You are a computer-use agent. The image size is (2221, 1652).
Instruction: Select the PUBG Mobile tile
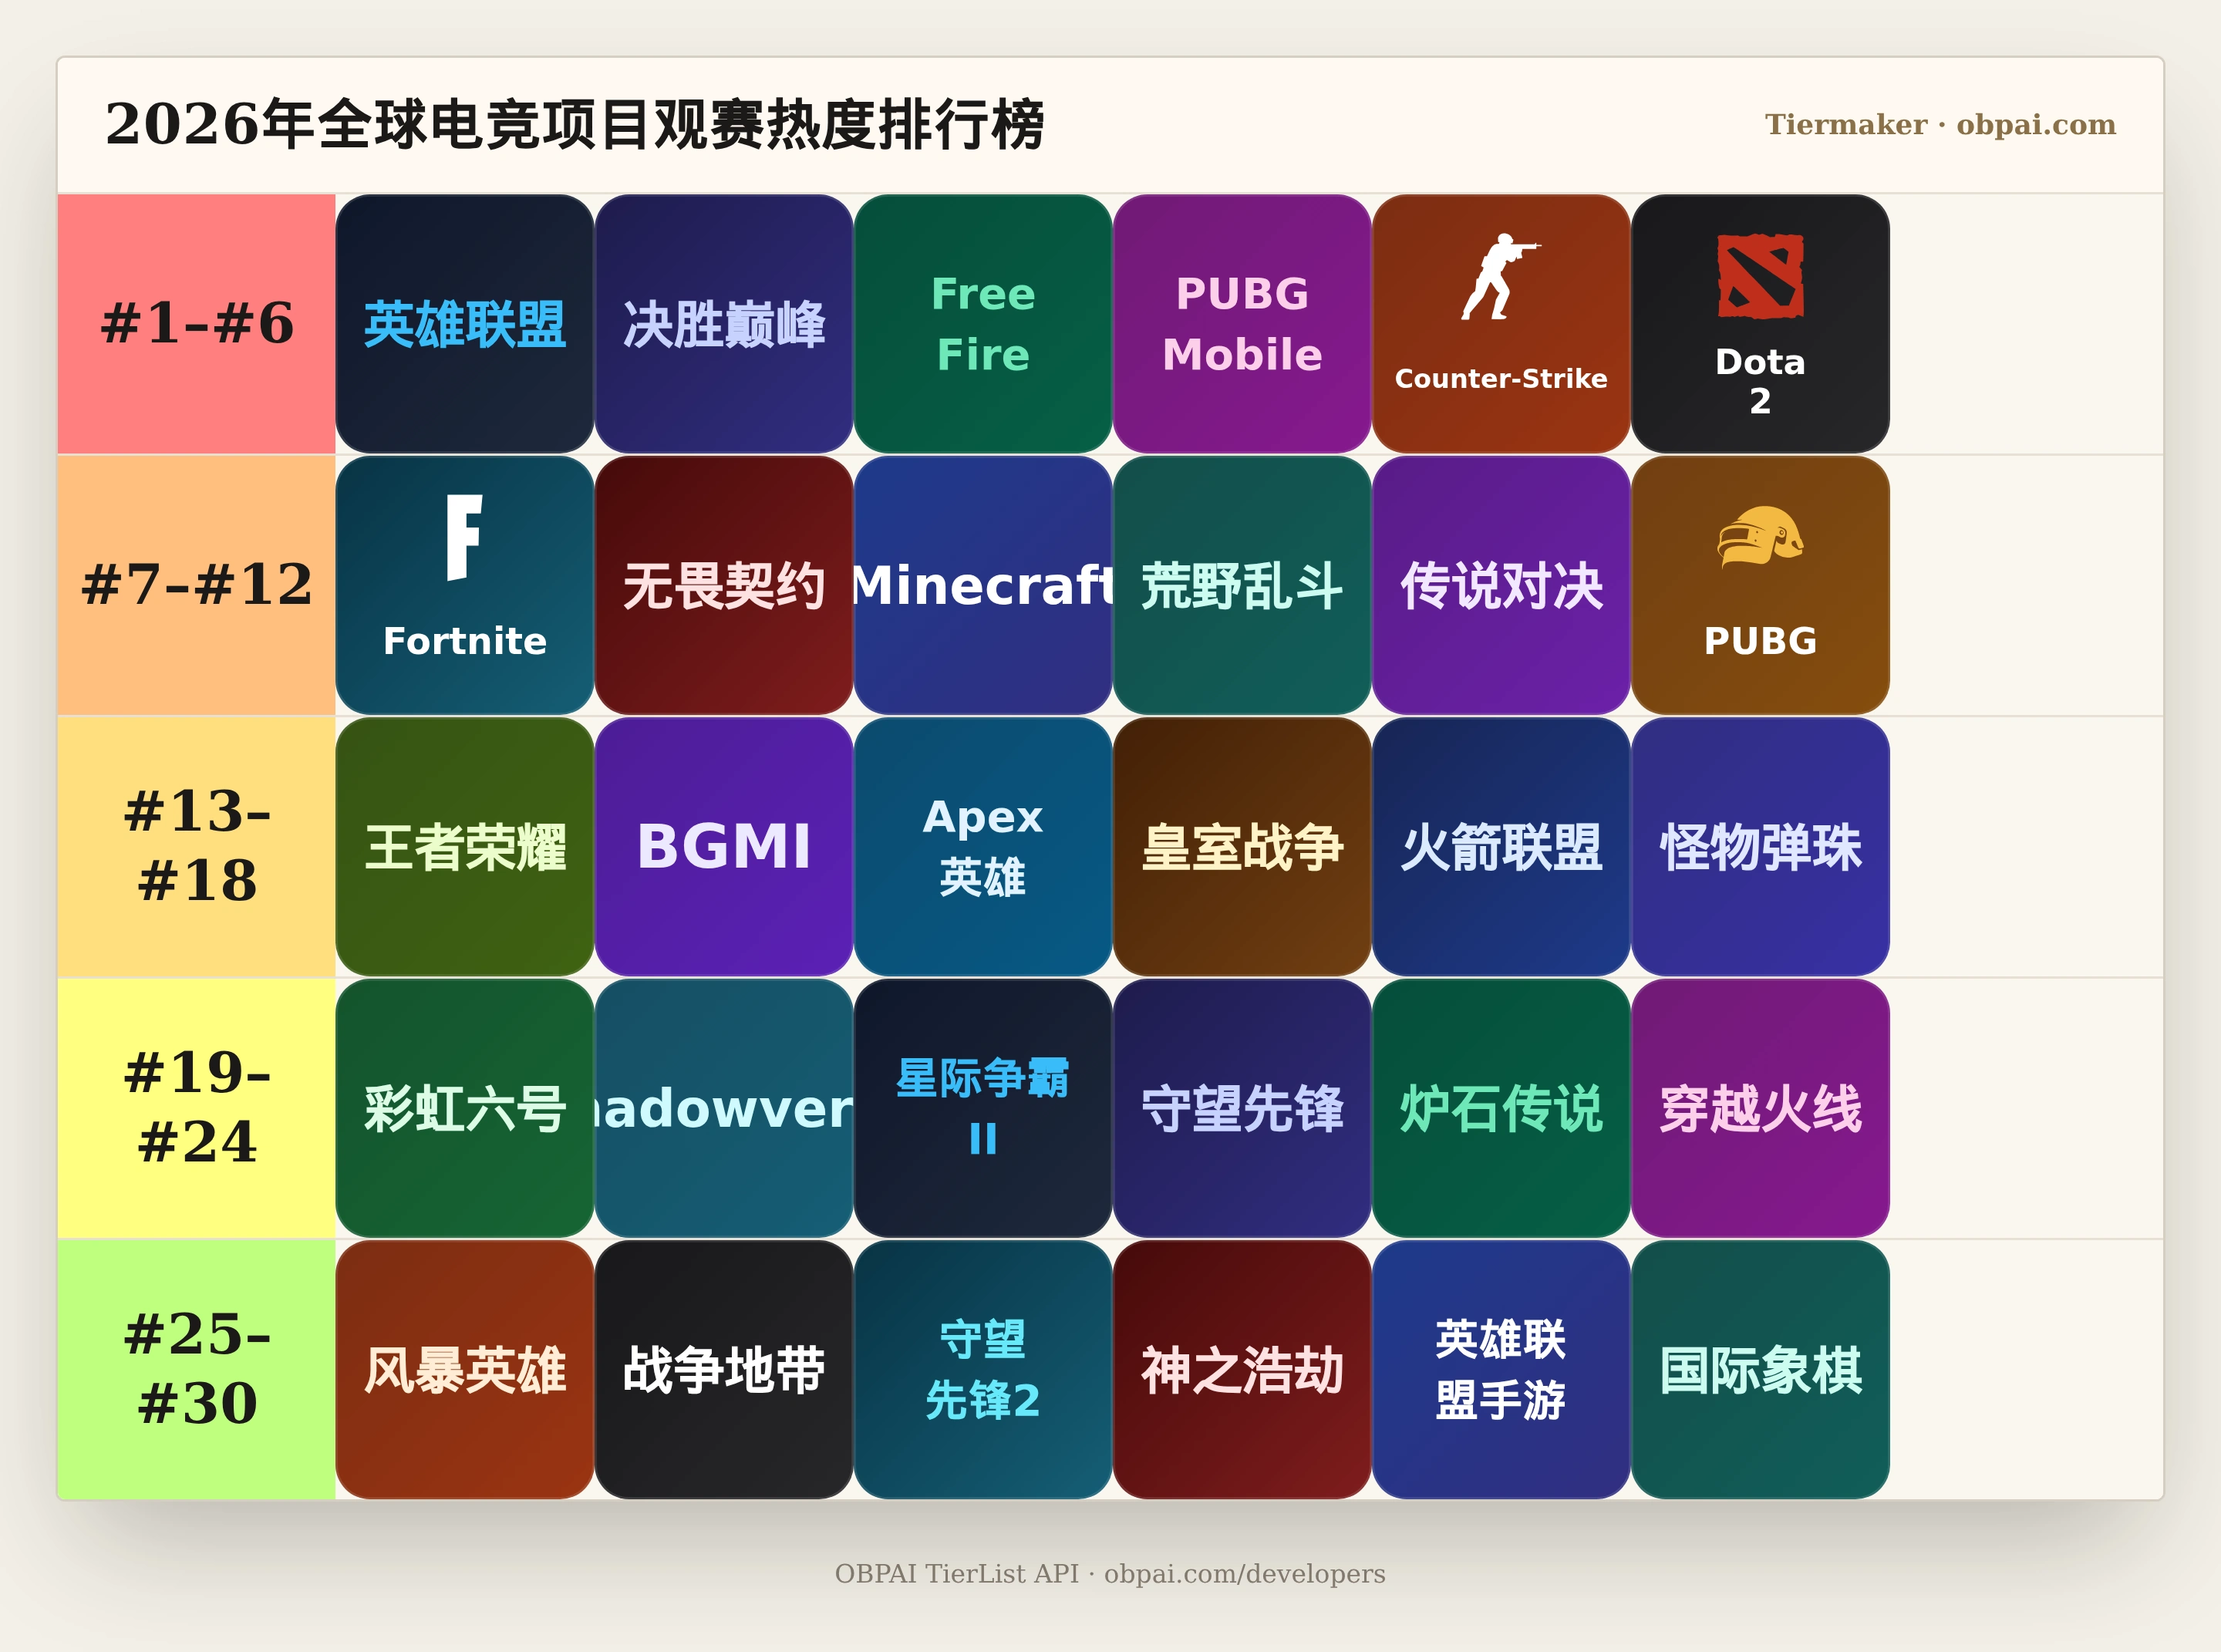(1242, 324)
